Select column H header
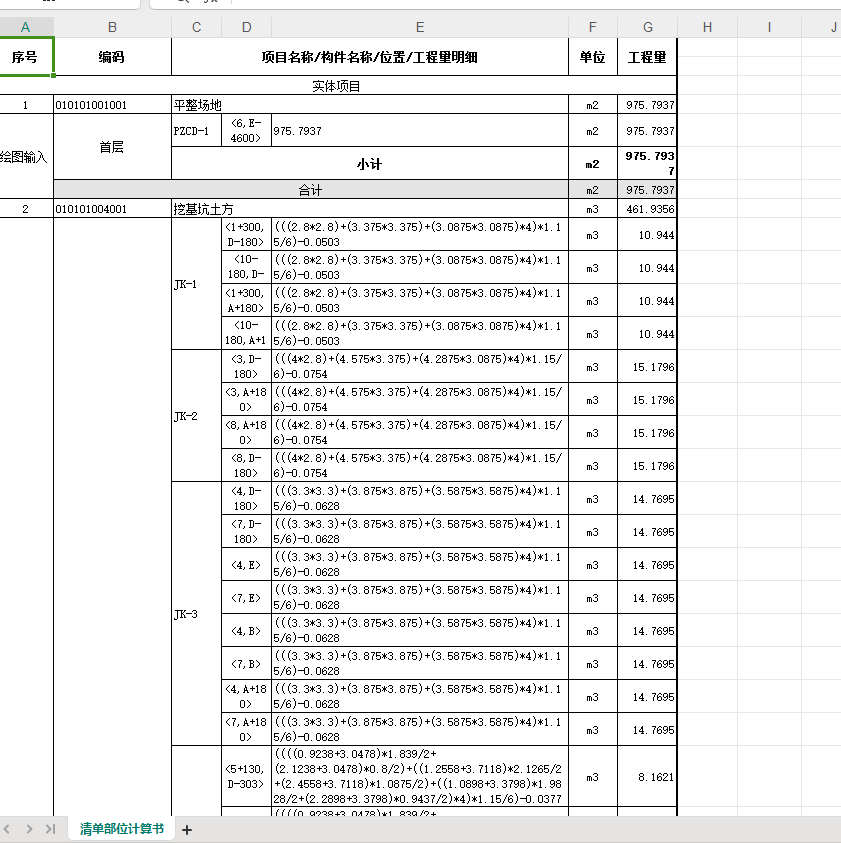Viewport: 841px width, 843px height. [708, 27]
